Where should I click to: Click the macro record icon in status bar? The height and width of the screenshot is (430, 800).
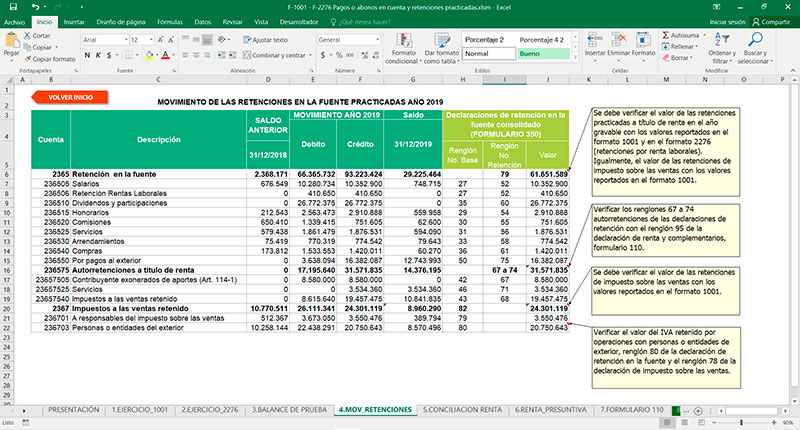pyautogui.click(x=26, y=422)
